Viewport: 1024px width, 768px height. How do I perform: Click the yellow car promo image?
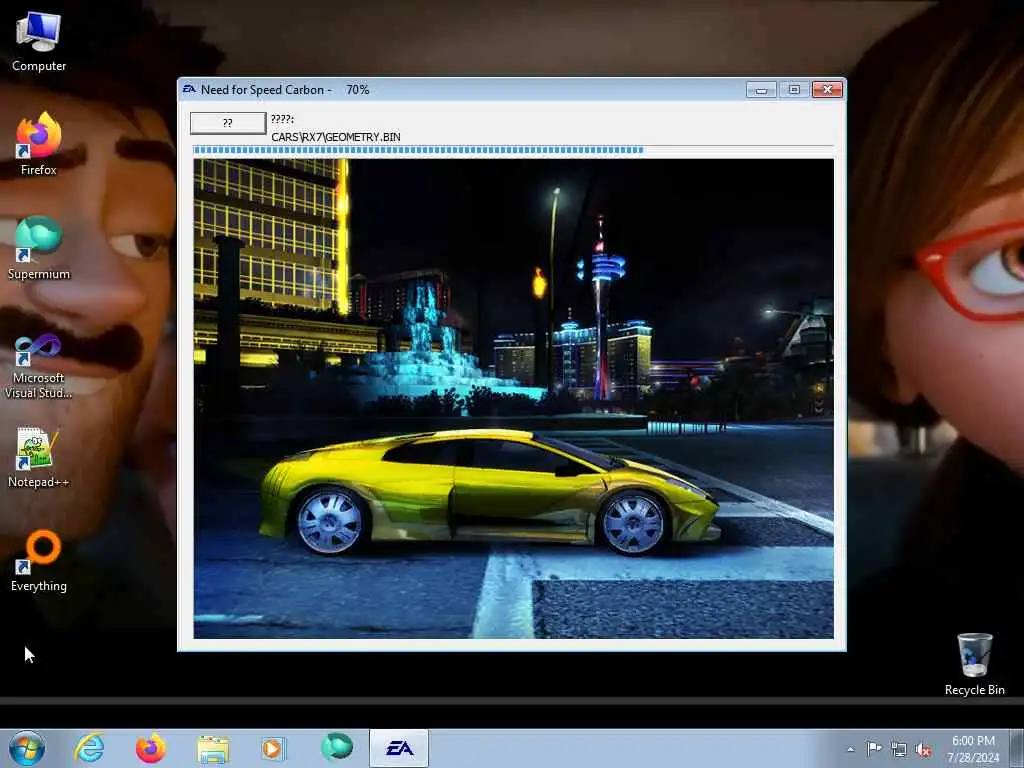[x=513, y=398]
